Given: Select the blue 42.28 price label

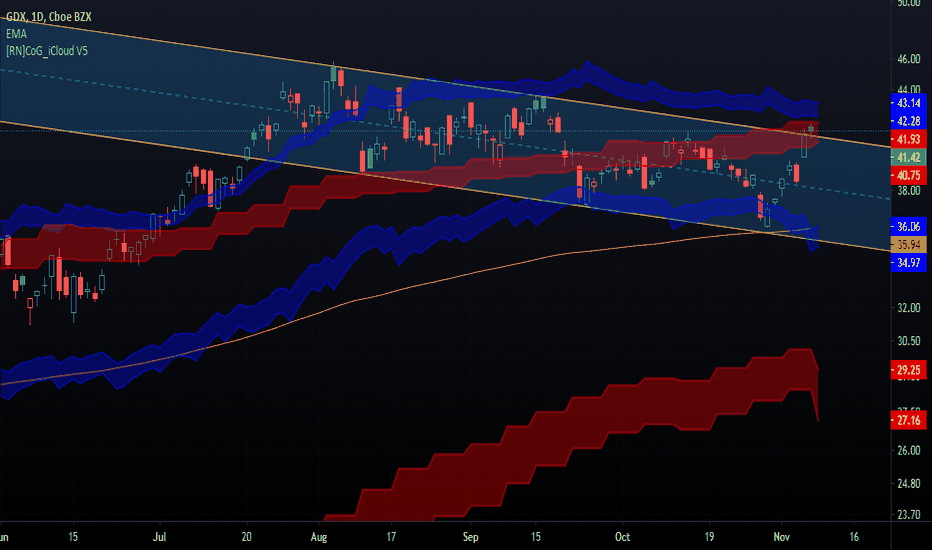Looking at the screenshot, I should coord(908,121).
